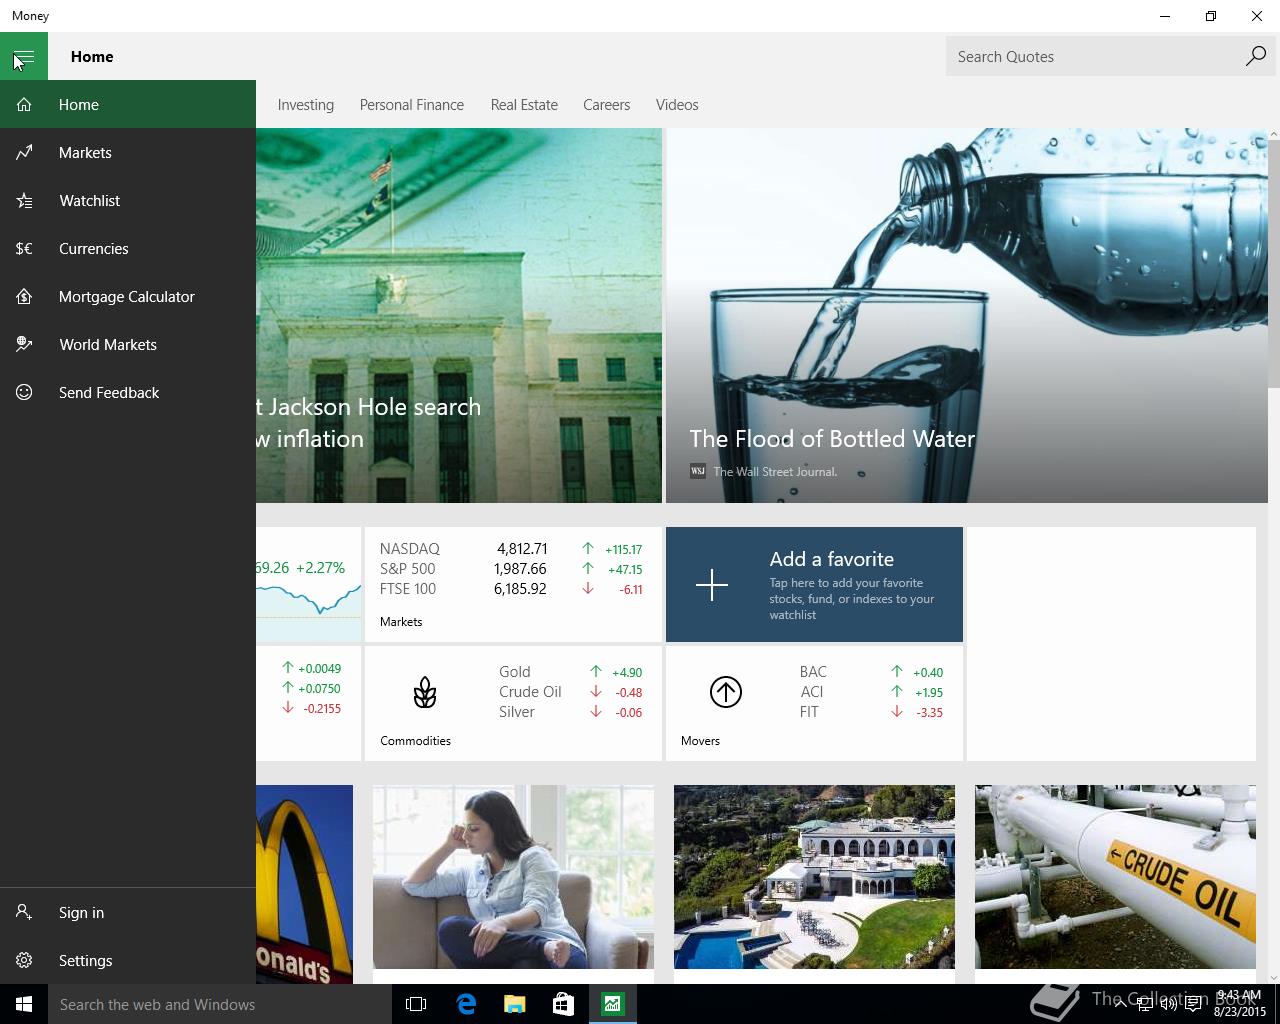The width and height of the screenshot is (1280, 1024).
Task: Click the +2.27% chart tile
Action: (x=308, y=585)
